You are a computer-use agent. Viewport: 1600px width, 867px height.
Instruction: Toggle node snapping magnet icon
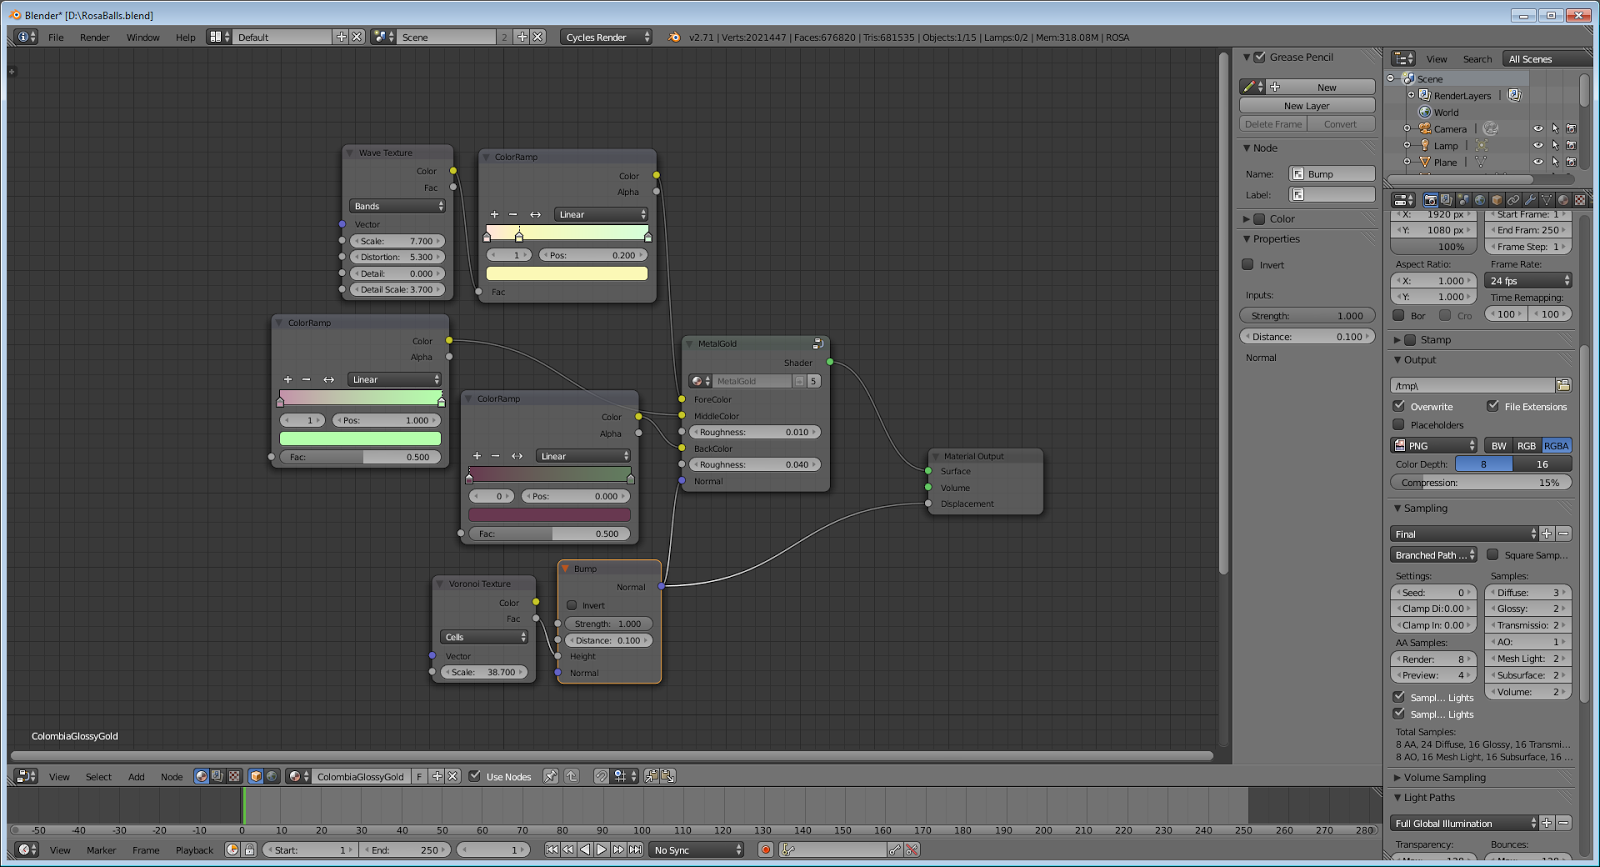(x=601, y=776)
